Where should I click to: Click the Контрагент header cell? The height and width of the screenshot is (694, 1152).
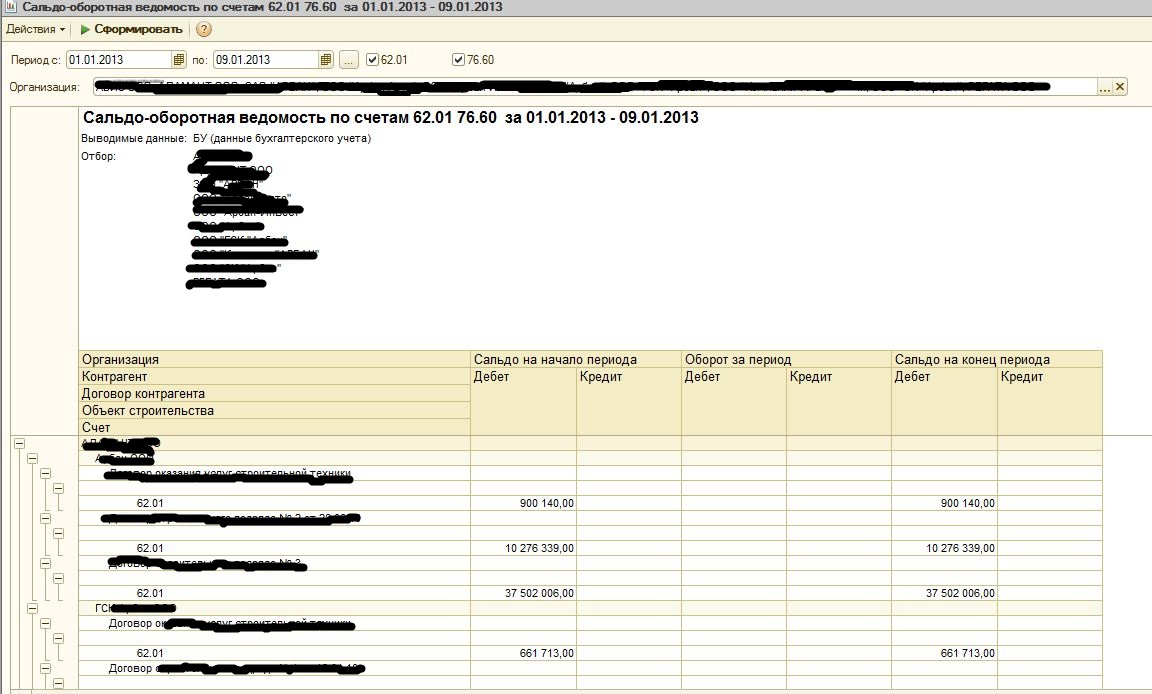pyautogui.click(x=274, y=376)
